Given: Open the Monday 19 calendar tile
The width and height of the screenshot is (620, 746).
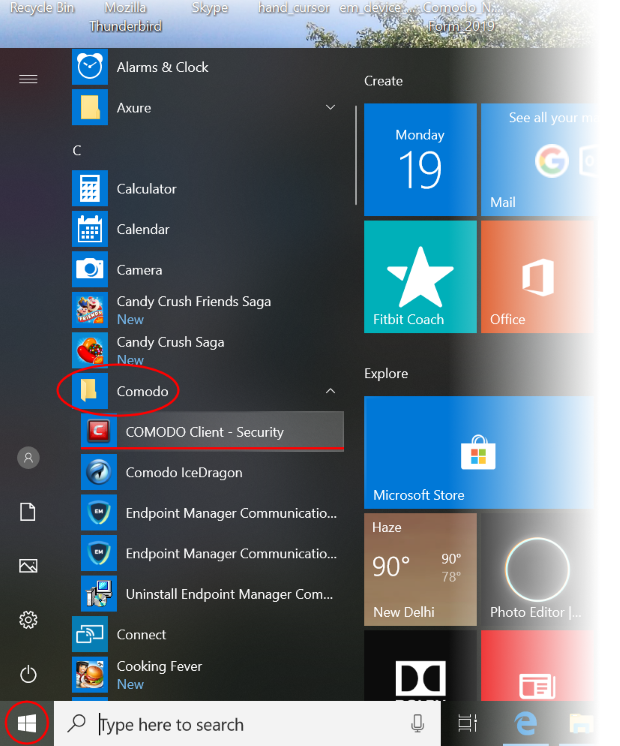Looking at the screenshot, I should click(x=420, y=159).
